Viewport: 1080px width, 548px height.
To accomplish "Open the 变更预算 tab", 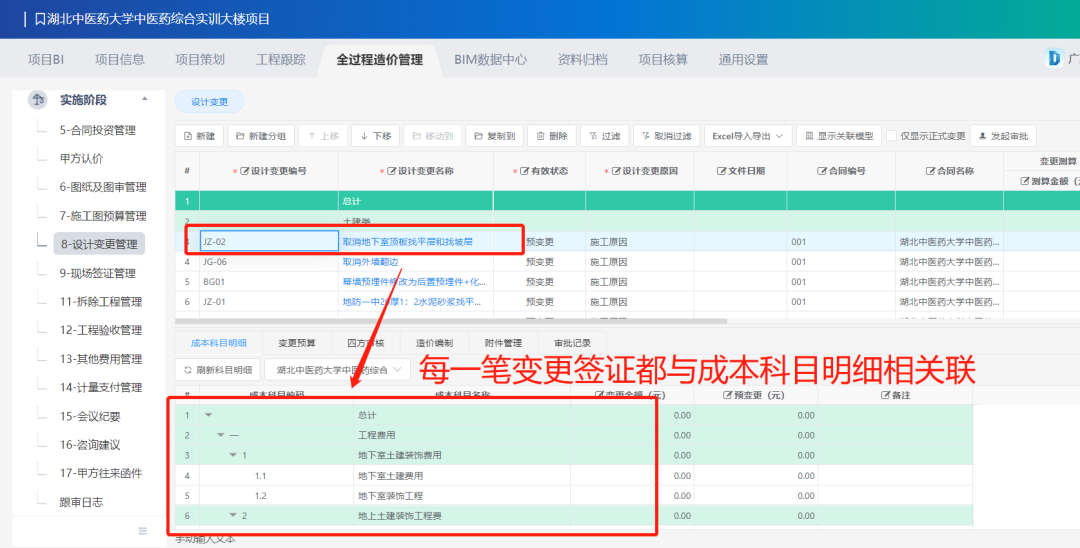I will [x=296, y=343].
